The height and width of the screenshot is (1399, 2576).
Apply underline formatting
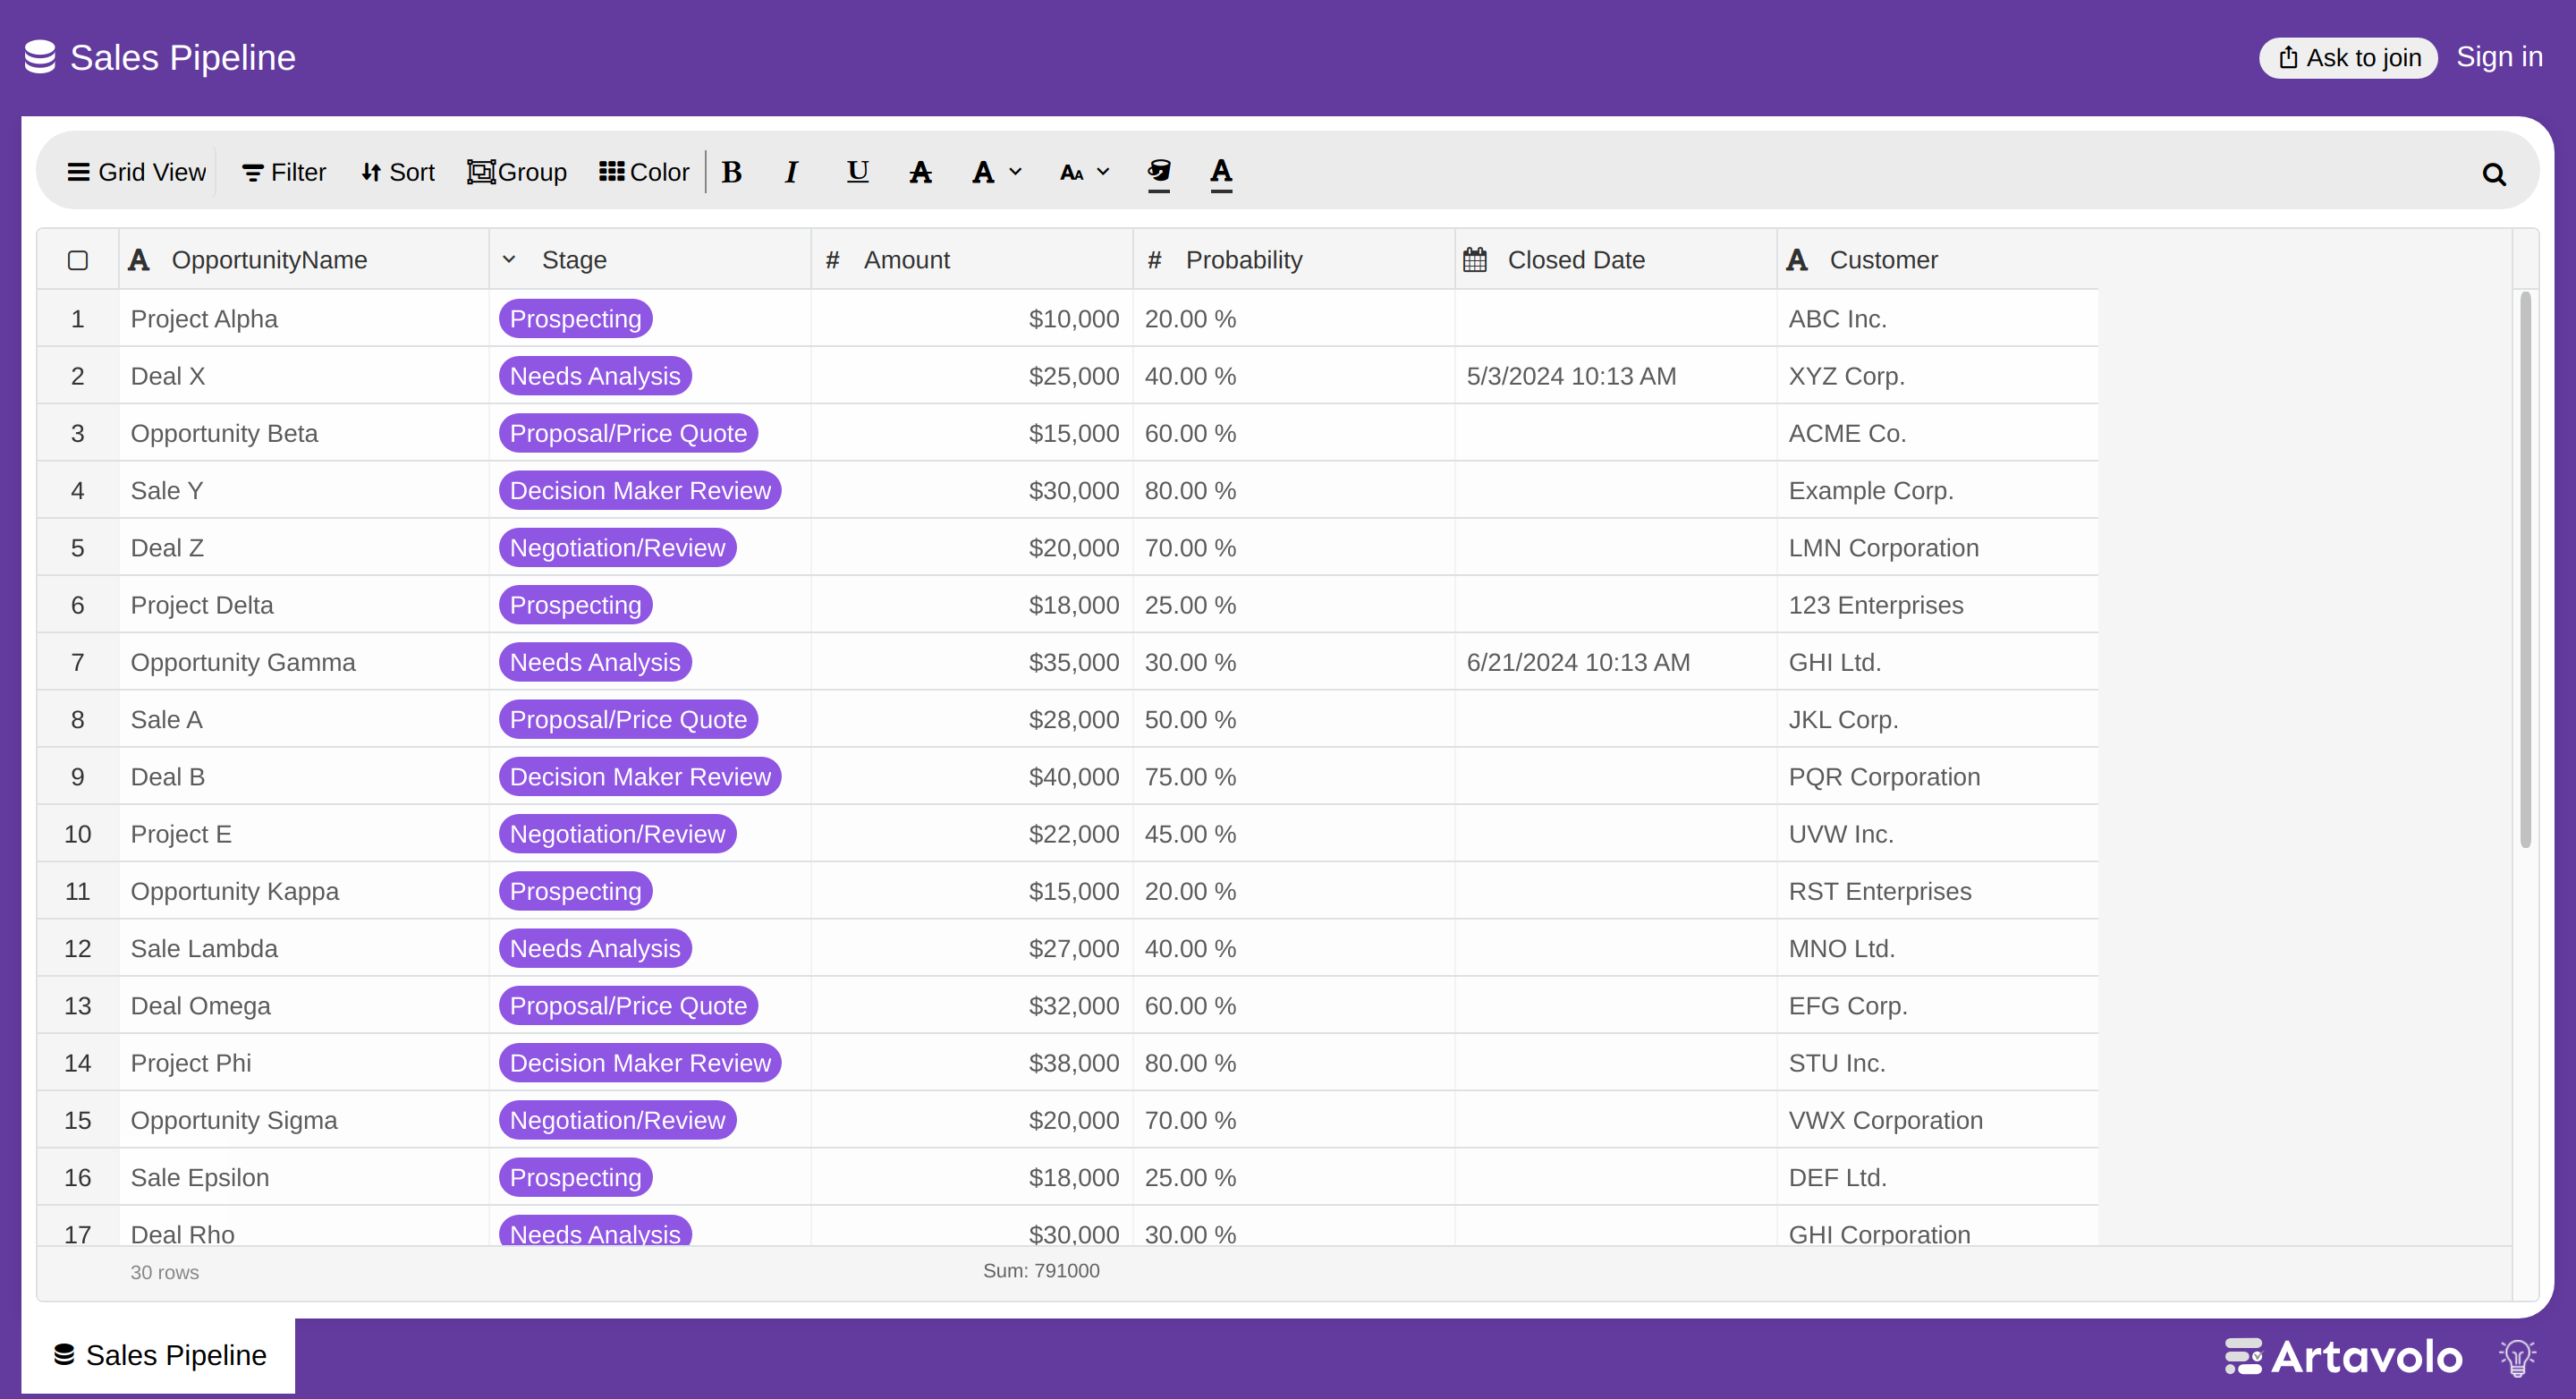pyautogui.click(x=857, y=172)
